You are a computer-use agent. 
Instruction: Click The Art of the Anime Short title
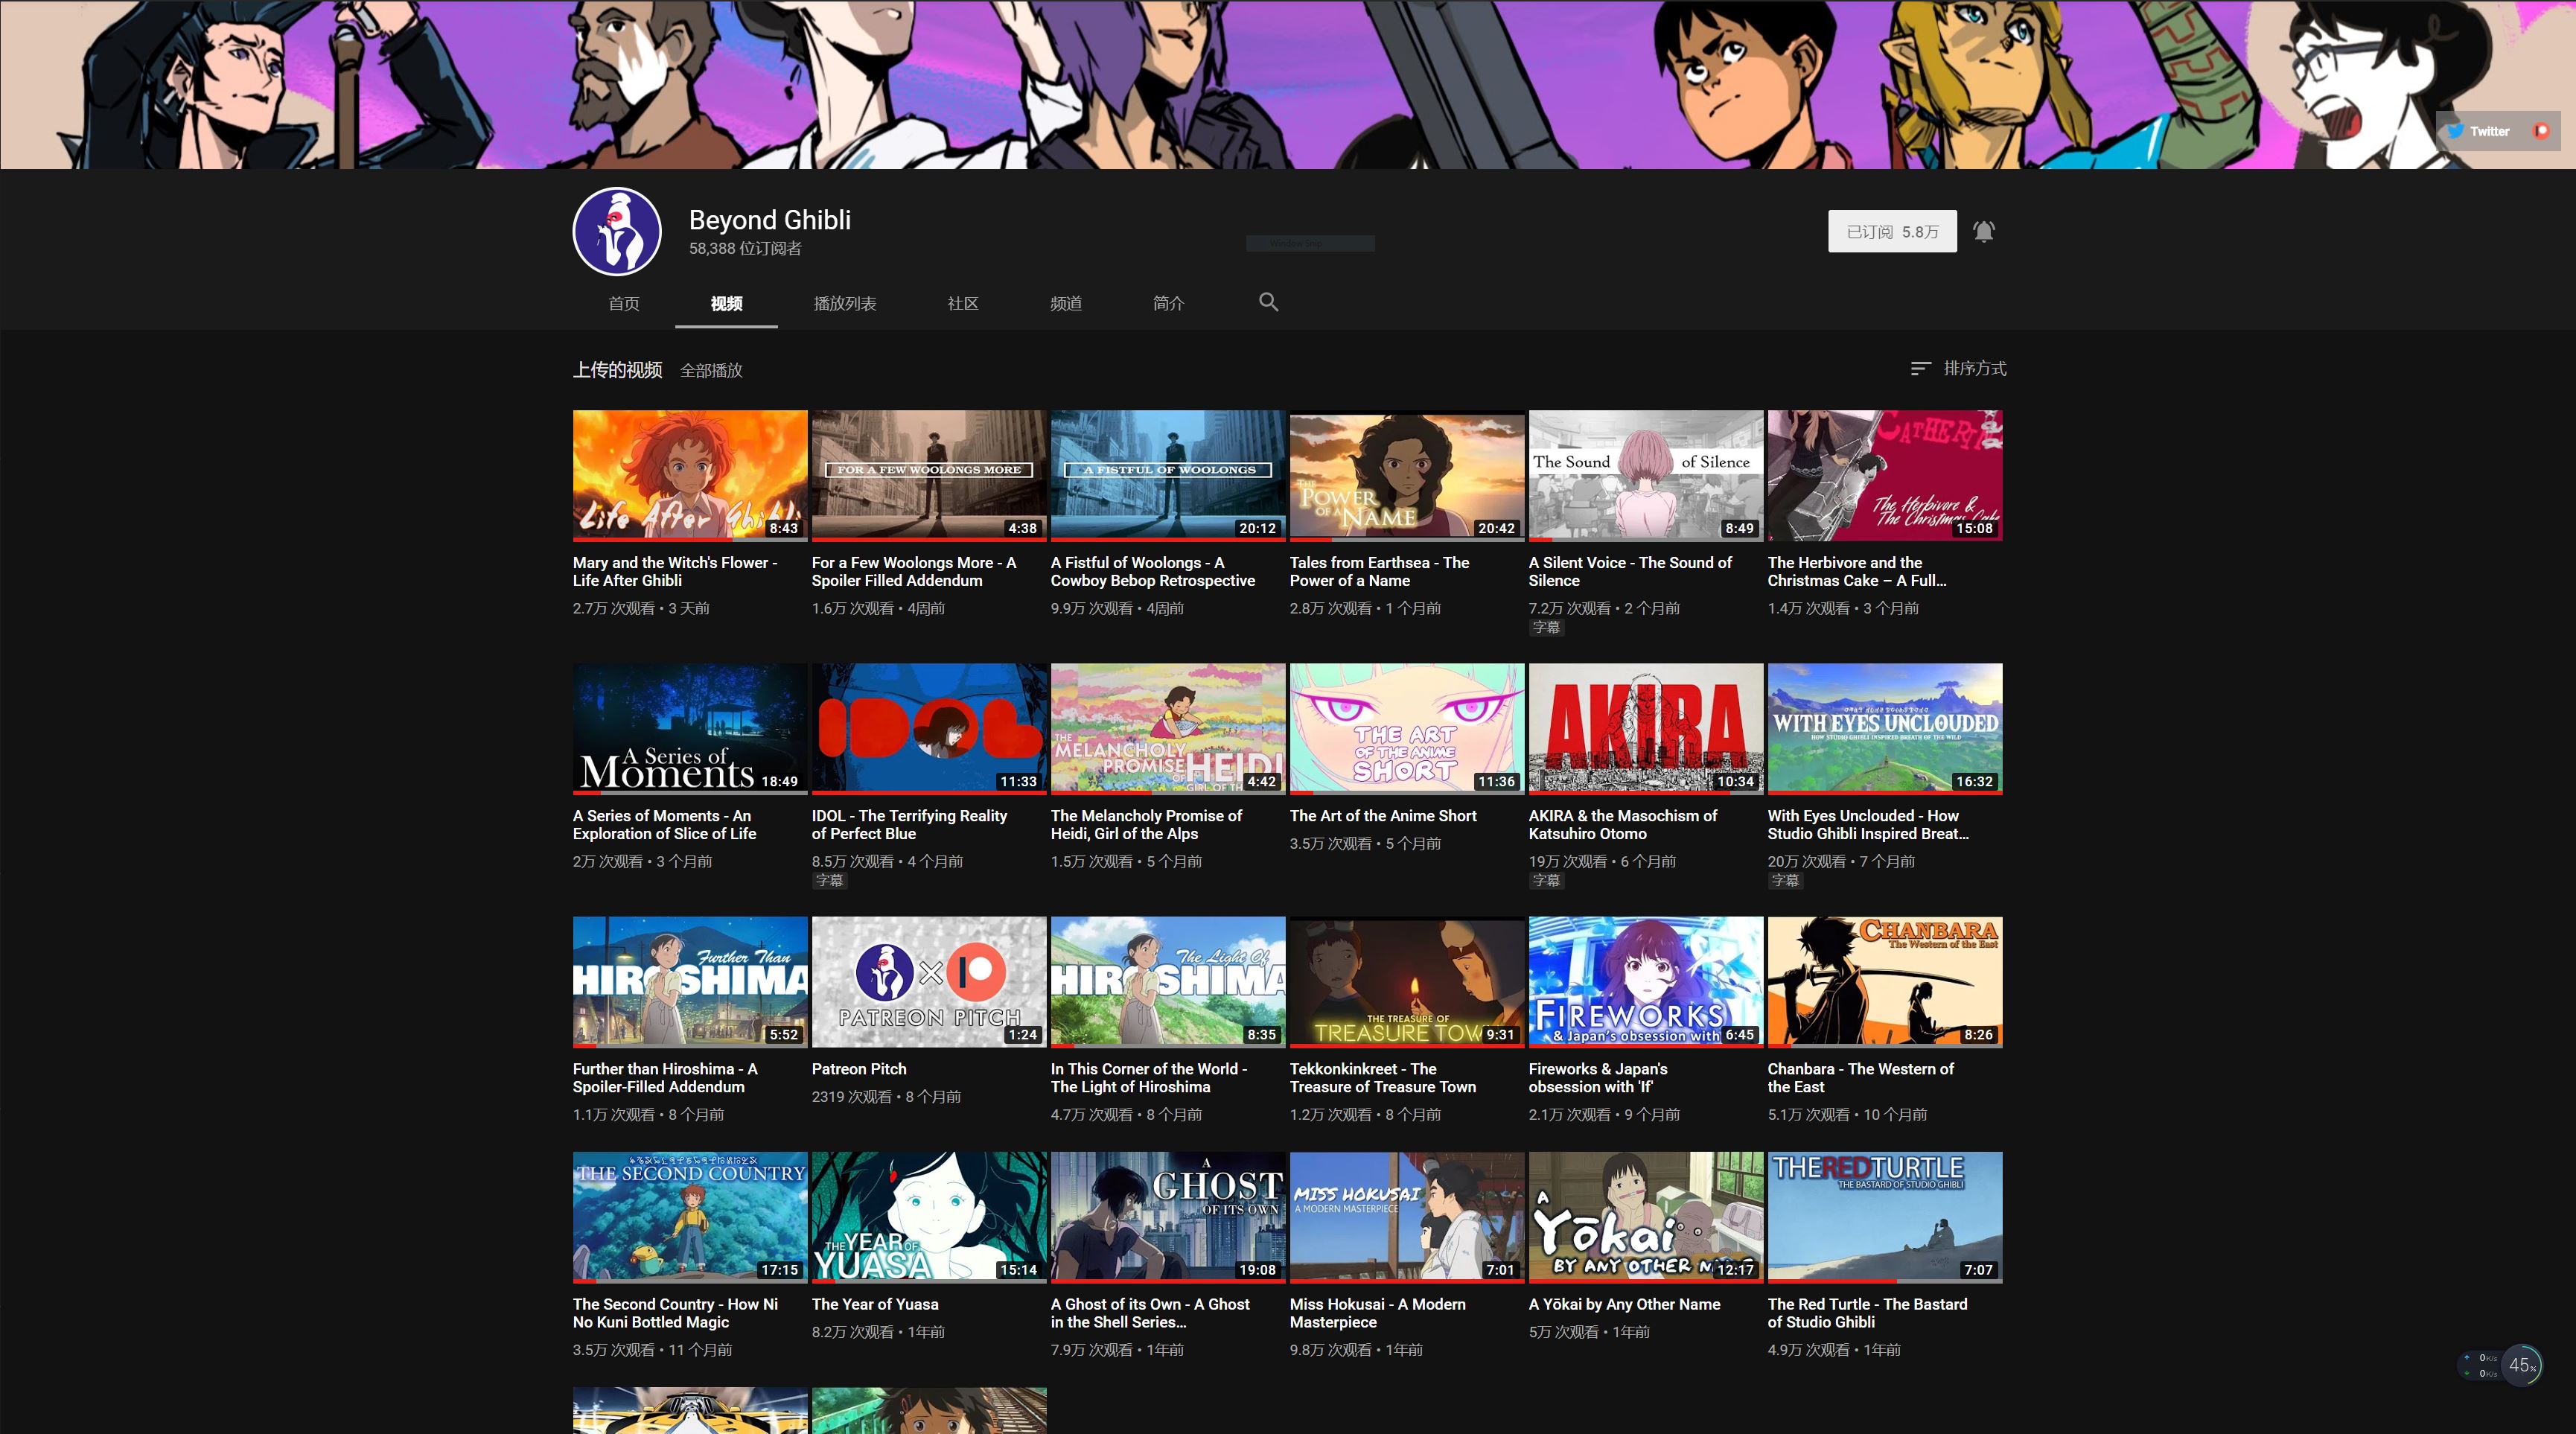(x=1382, y=816)
